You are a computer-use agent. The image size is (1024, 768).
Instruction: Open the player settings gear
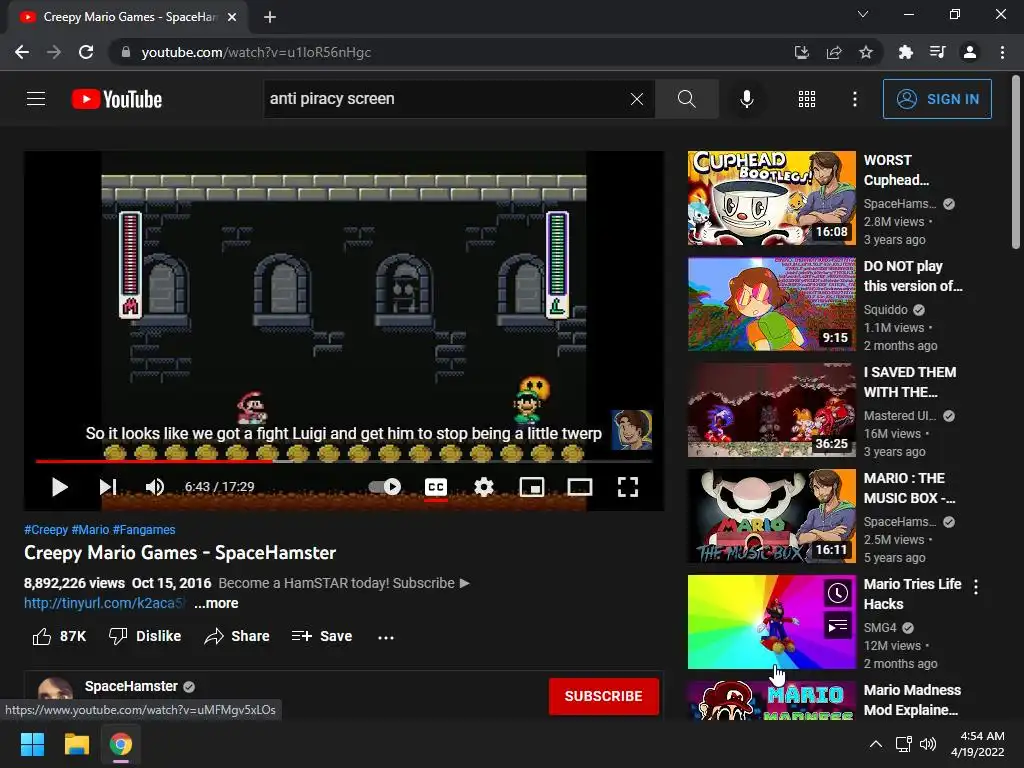click(x=484, y=487)
